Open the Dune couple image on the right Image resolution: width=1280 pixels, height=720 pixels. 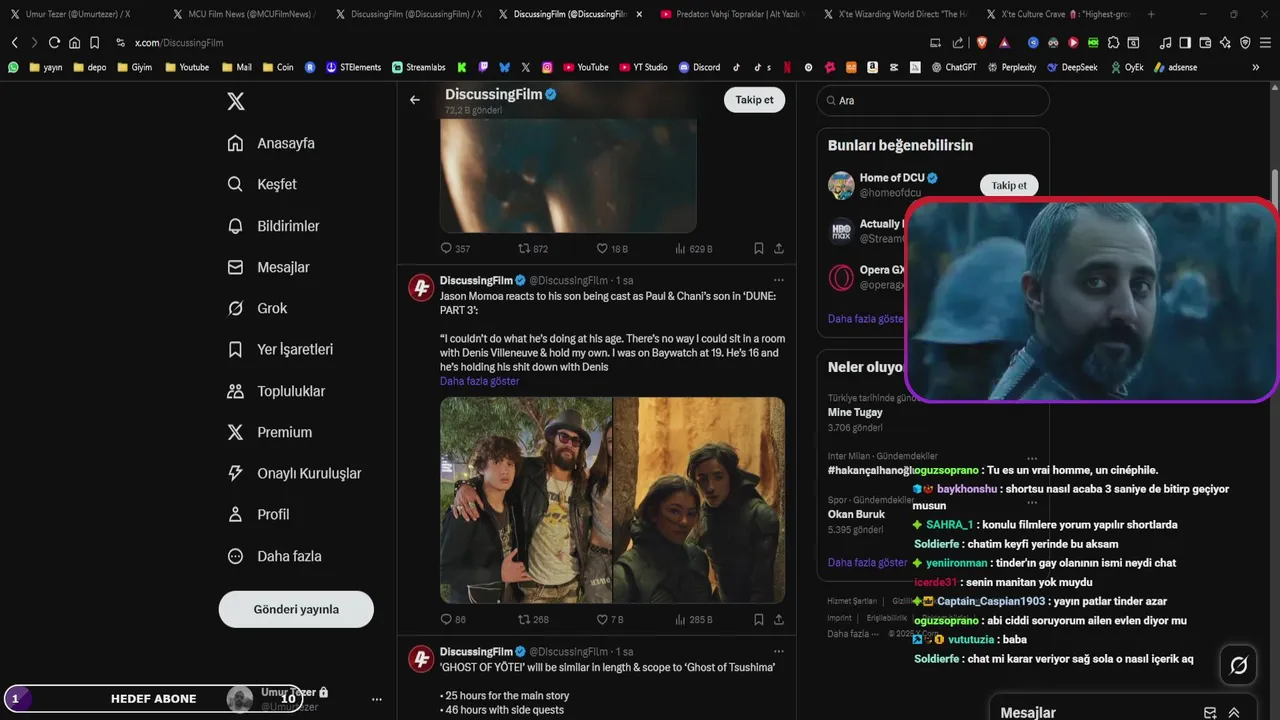tap(699, 500)
